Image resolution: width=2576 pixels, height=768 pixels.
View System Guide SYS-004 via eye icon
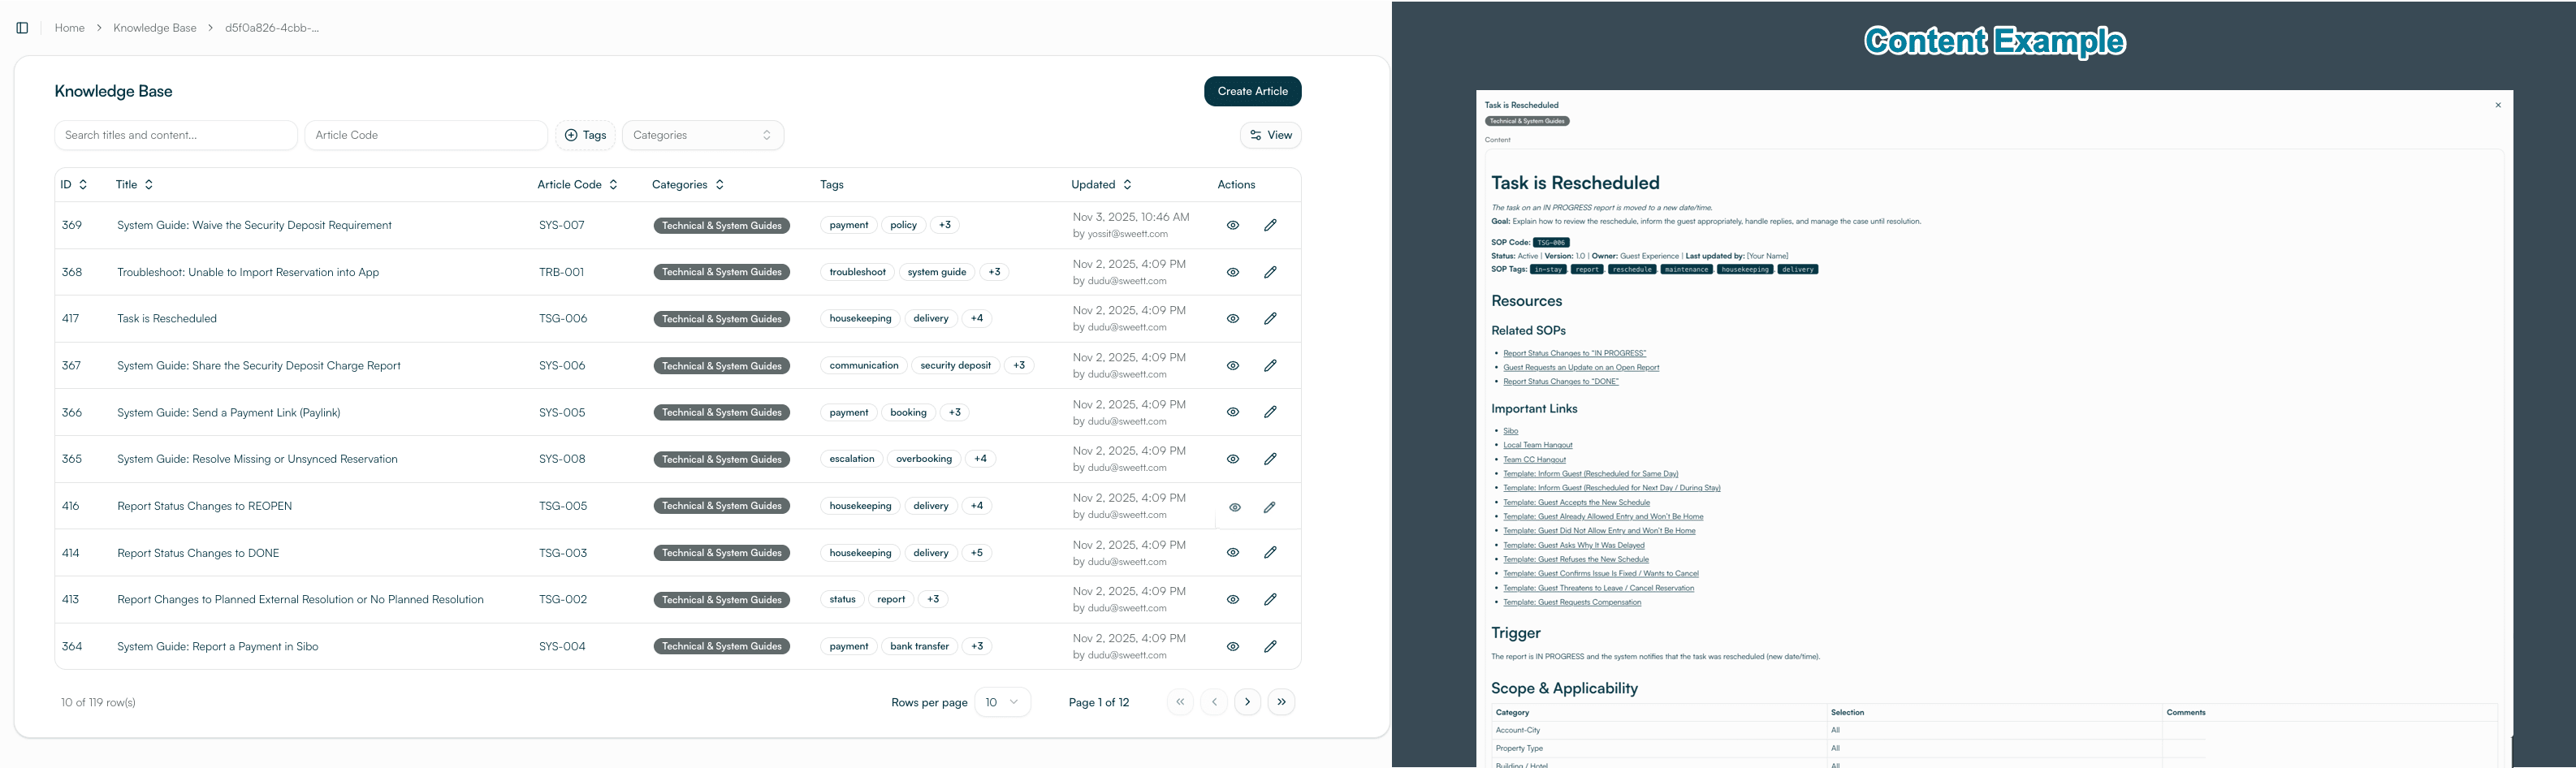point(1233,646)
